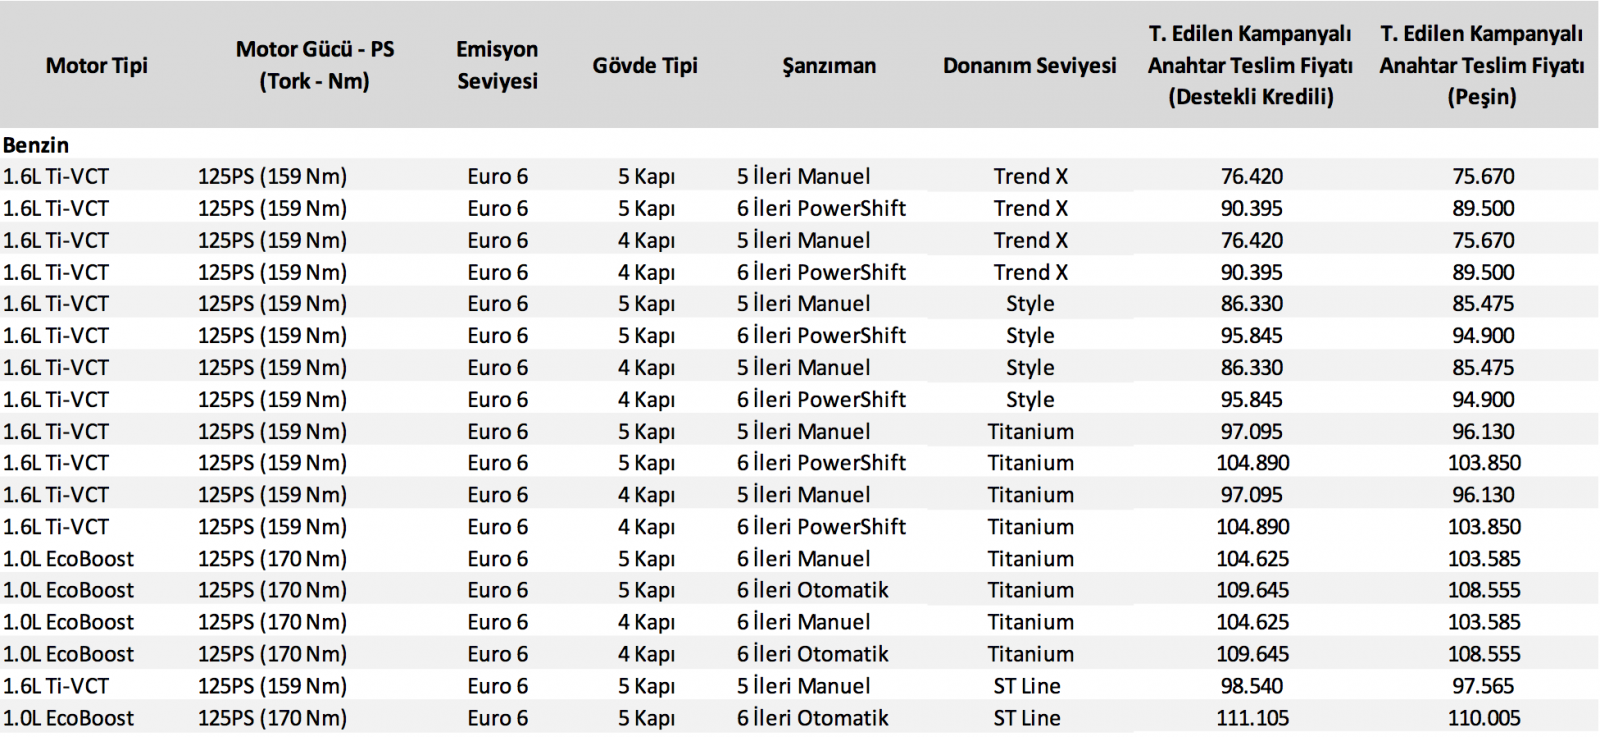Screen dimensions: 1600x737
Task: Select 6 İleri Otomatik in the last row
Action: pos(813,718)
